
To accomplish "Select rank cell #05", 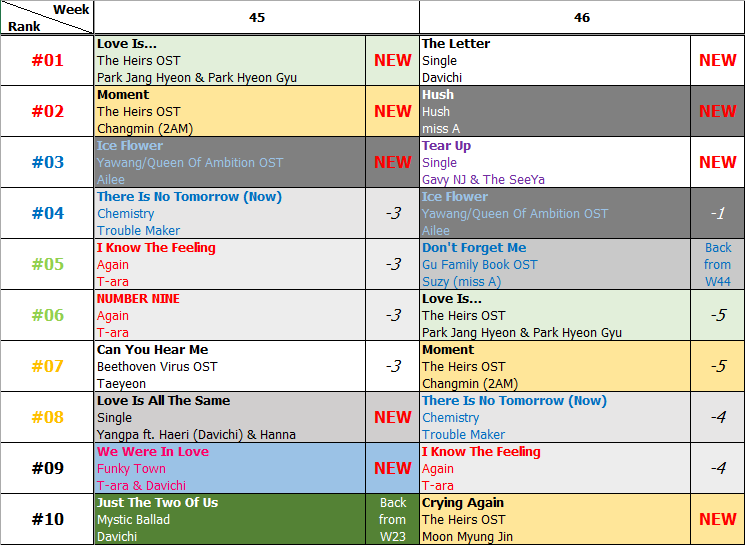I will coord(47,264).
